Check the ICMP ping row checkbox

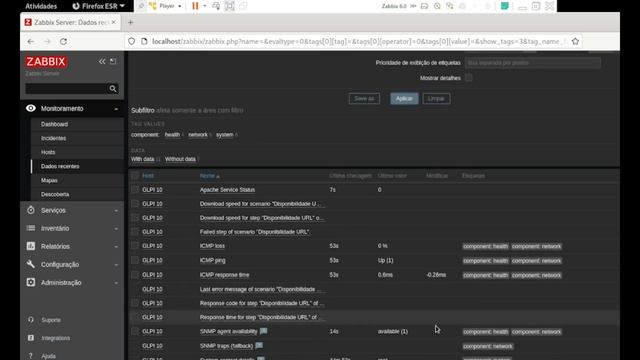tap(135, 260)
